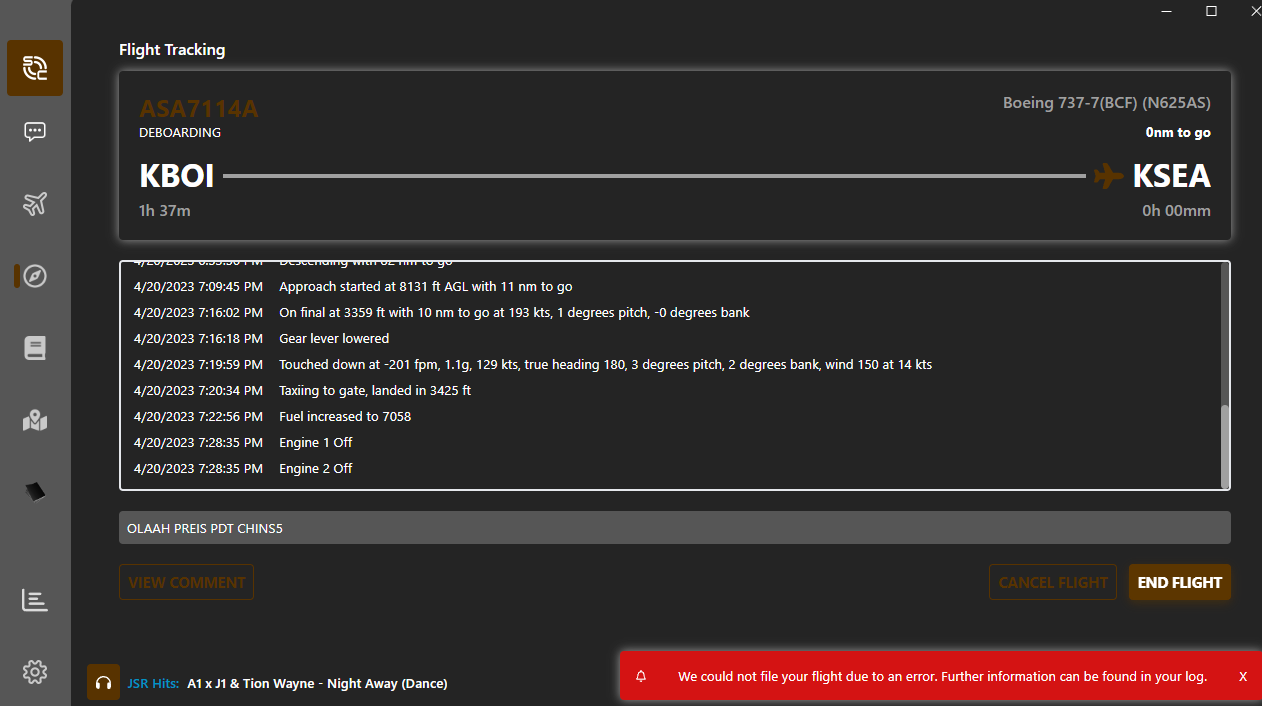Dismiss the flight filing error notification

point(1243,676)
